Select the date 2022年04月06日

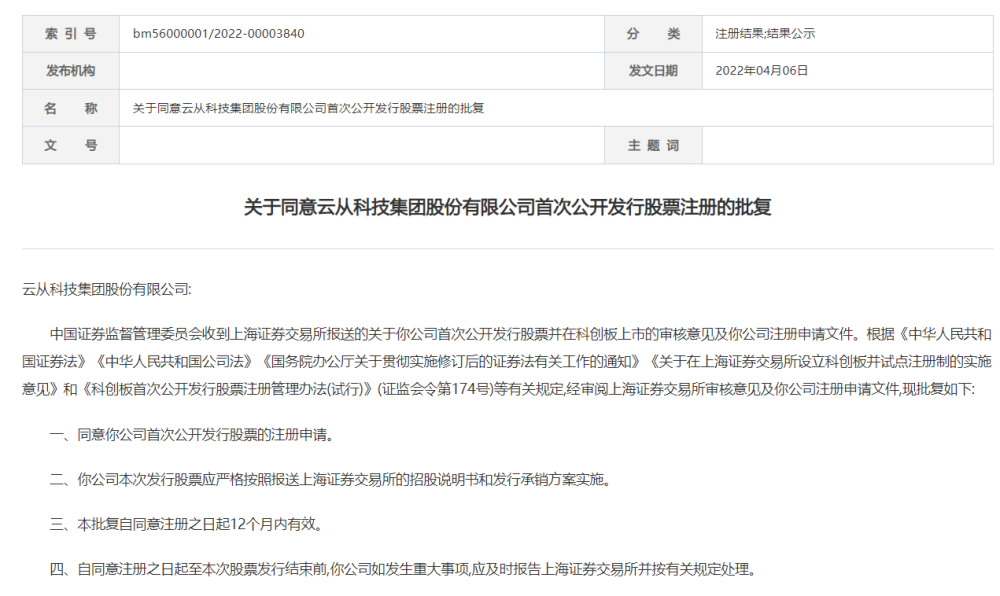761,71
